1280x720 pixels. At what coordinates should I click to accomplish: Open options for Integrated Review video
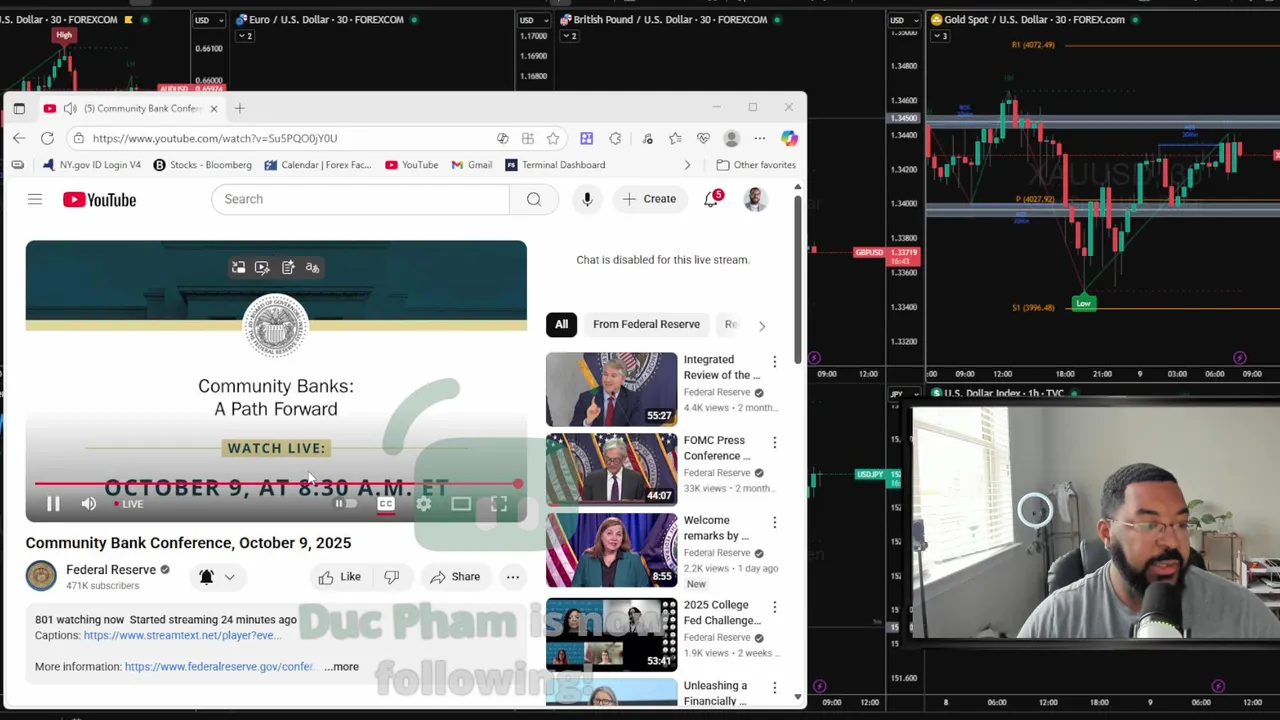coord(774,361)
